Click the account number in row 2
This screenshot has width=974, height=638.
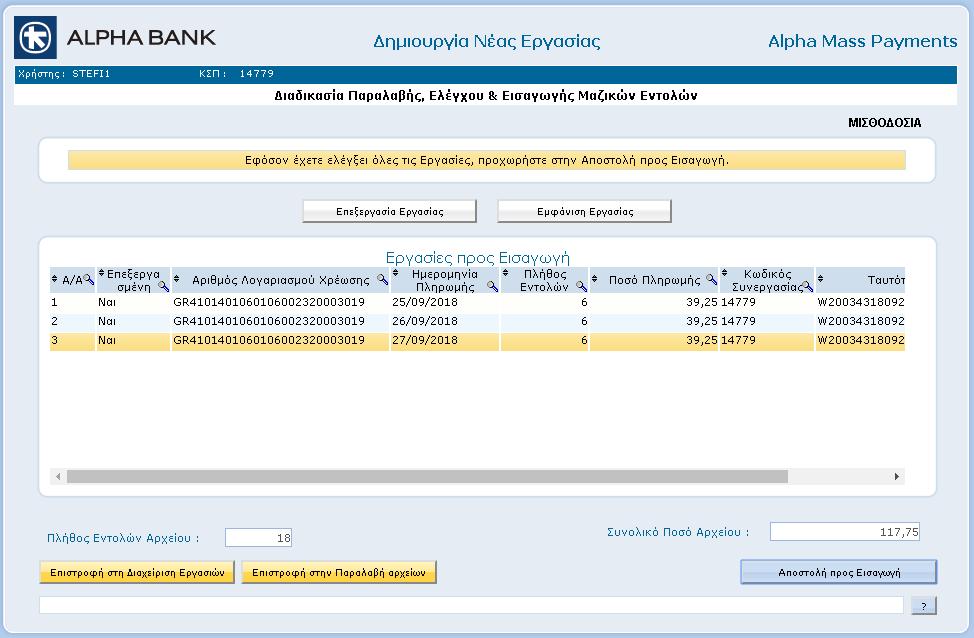pos(269,322)
